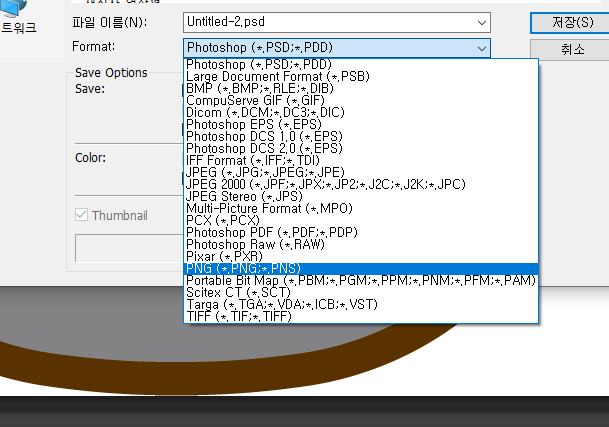Click the 취소 cancel button
This screenshot has width=609, height=427.
[x=572, y=49]
